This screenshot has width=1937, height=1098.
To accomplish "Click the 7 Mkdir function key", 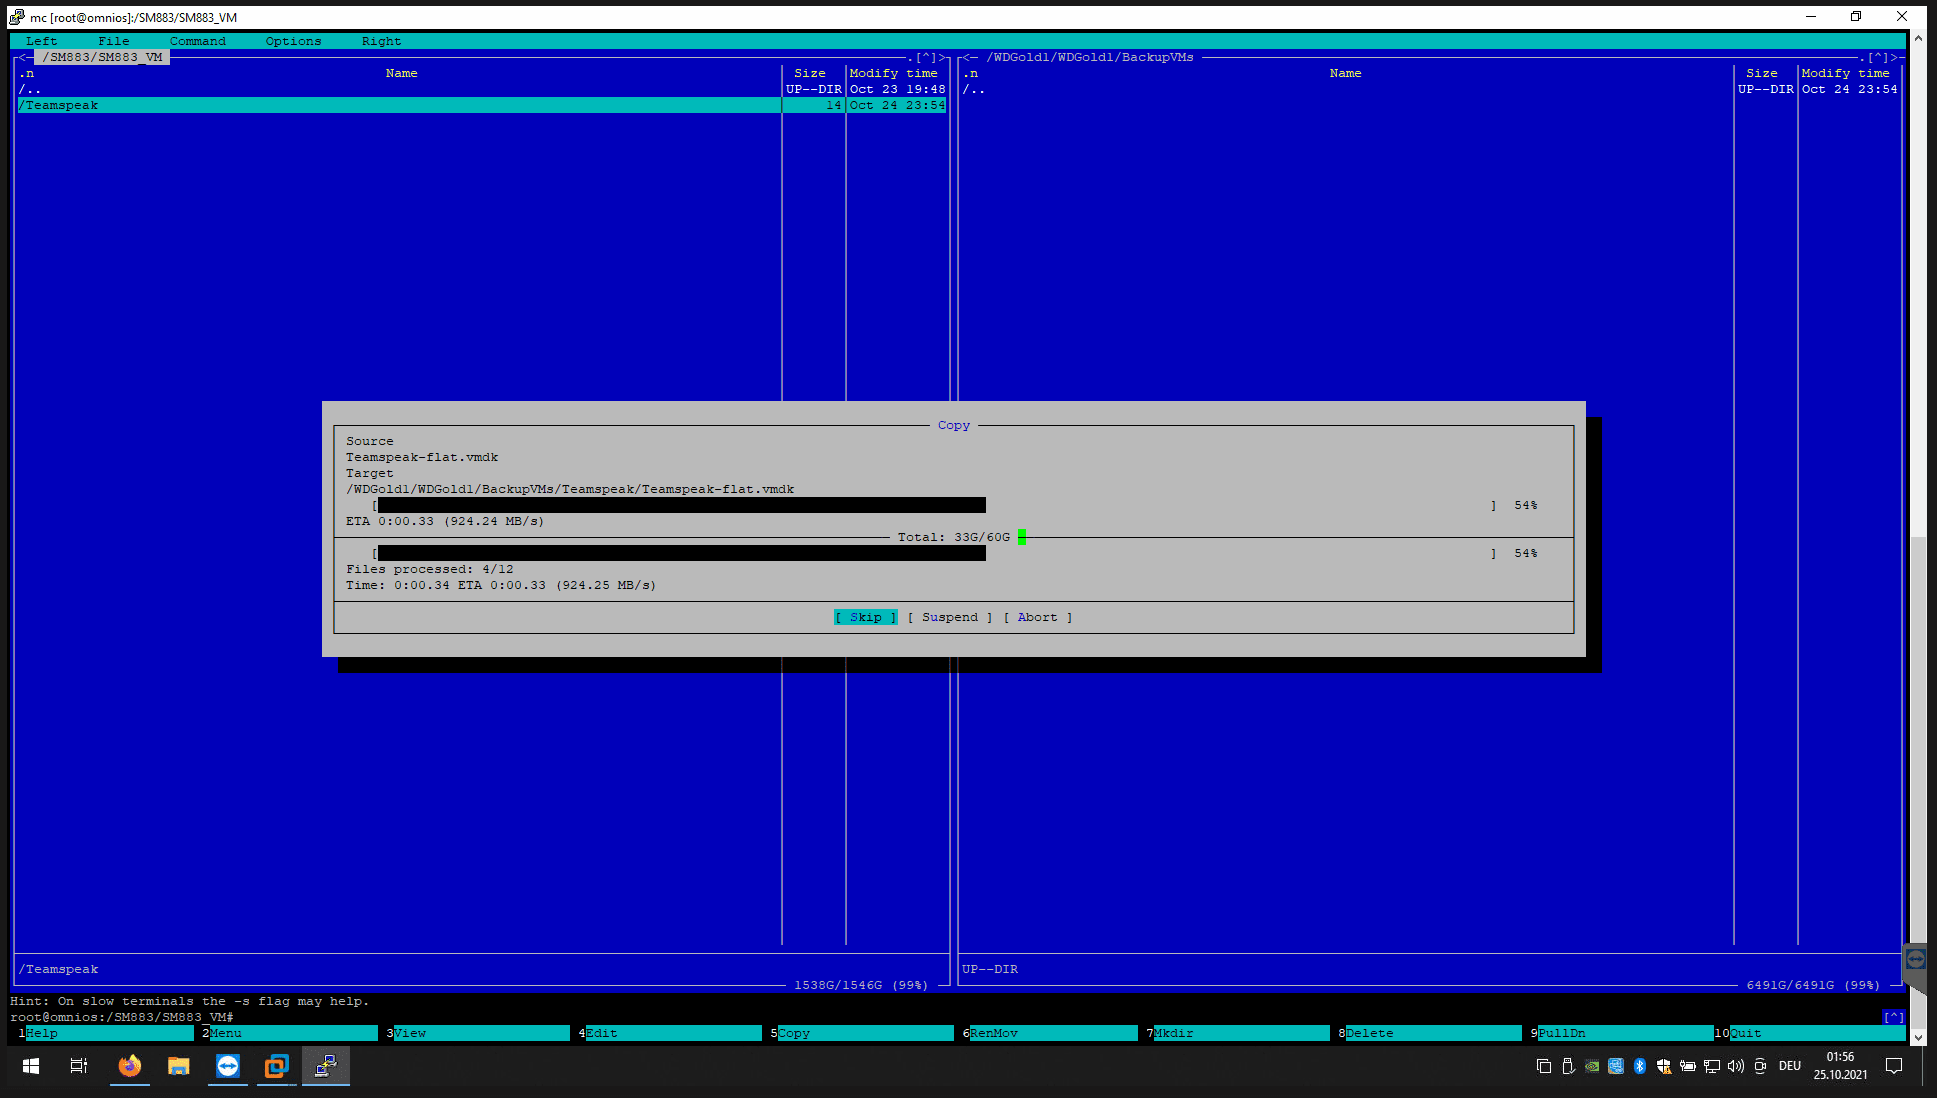I will [x=1238, y=1033].
